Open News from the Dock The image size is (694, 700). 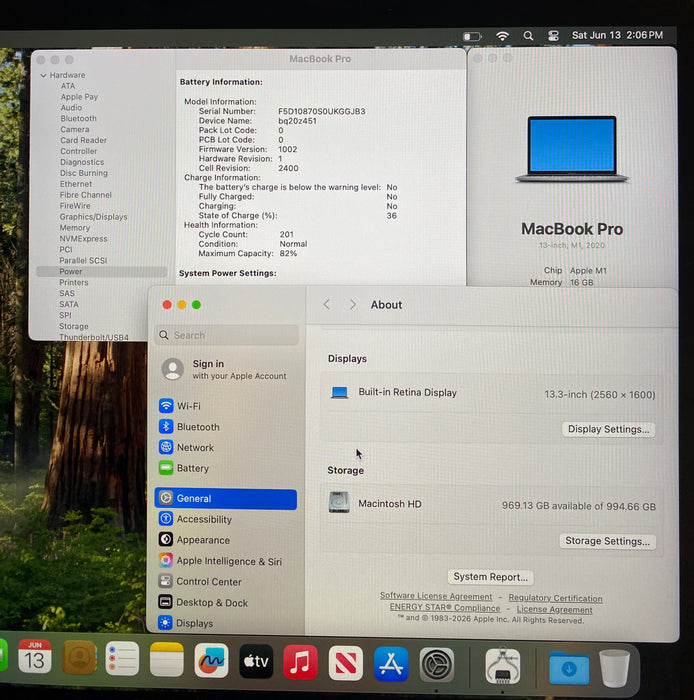point(345,663)
